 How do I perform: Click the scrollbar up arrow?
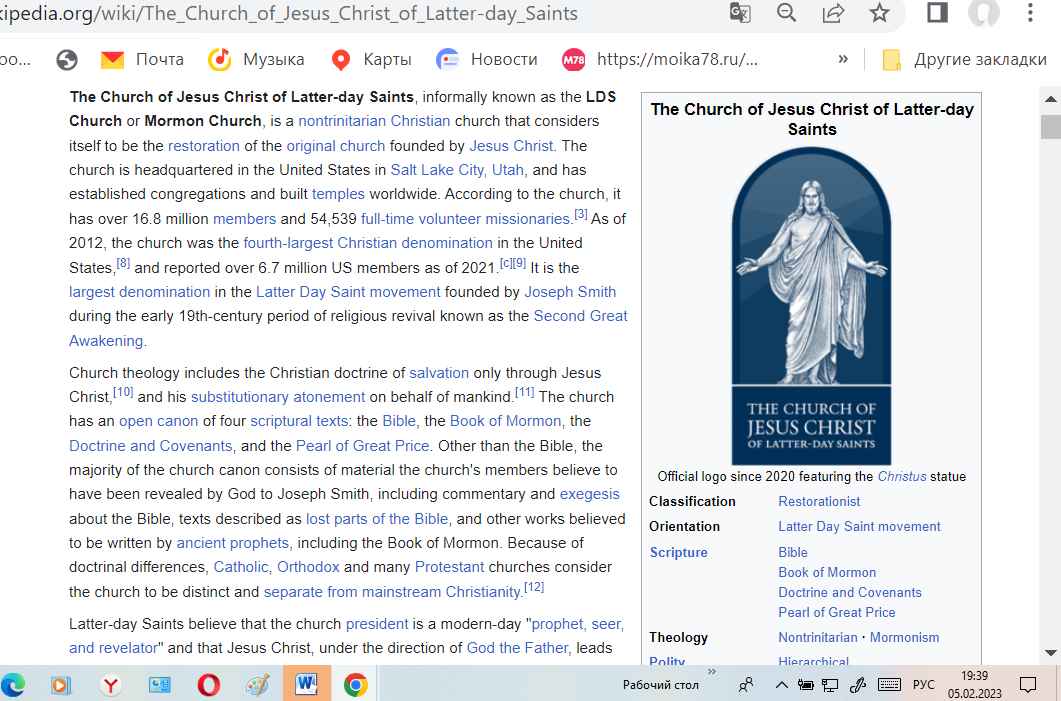[1051, 99]
